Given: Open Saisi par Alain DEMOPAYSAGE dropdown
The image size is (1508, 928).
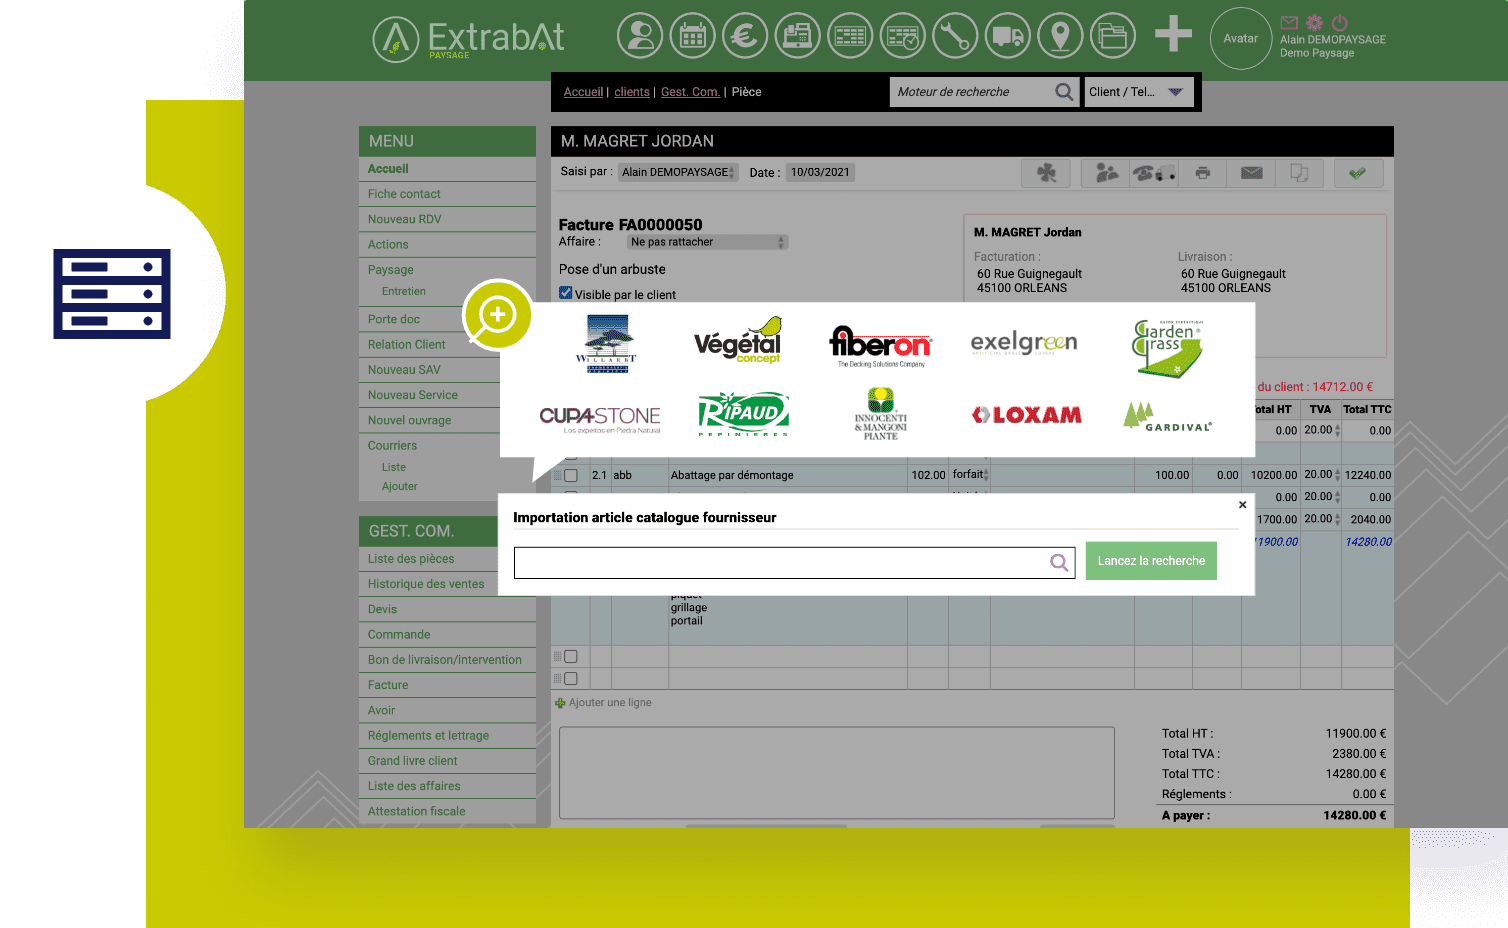Looking at the screenshot, I should [x=678, y=172].
